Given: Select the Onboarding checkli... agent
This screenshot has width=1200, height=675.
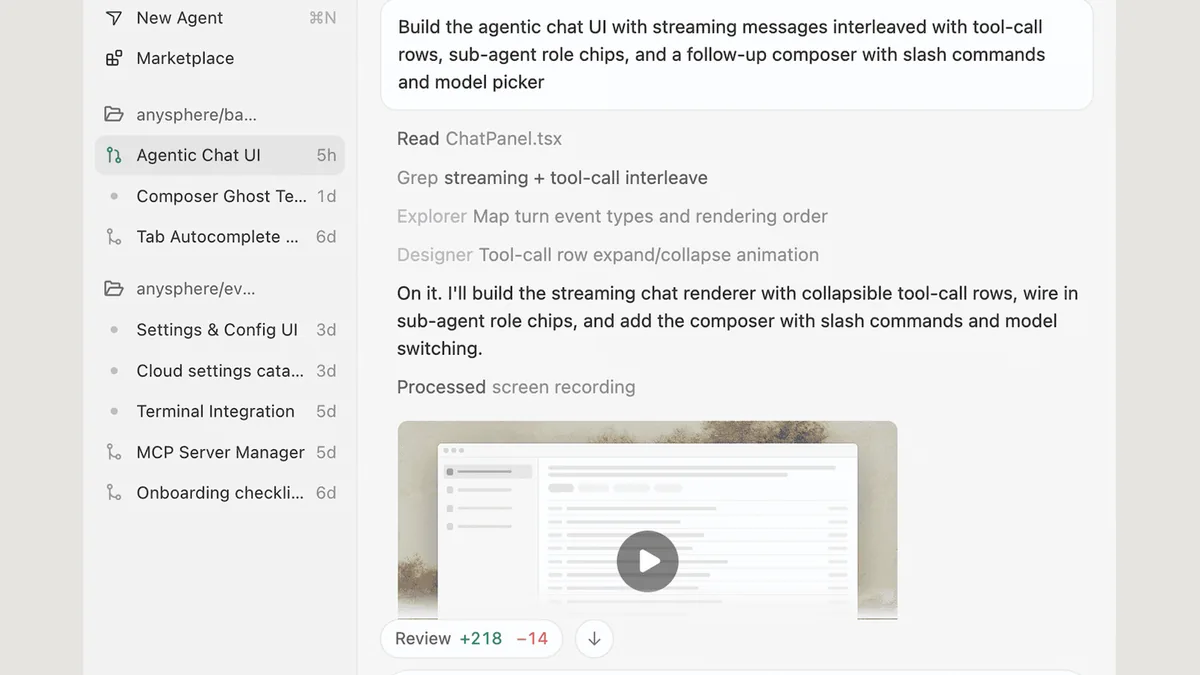Looking at the screenshot, I should (220, 493).
